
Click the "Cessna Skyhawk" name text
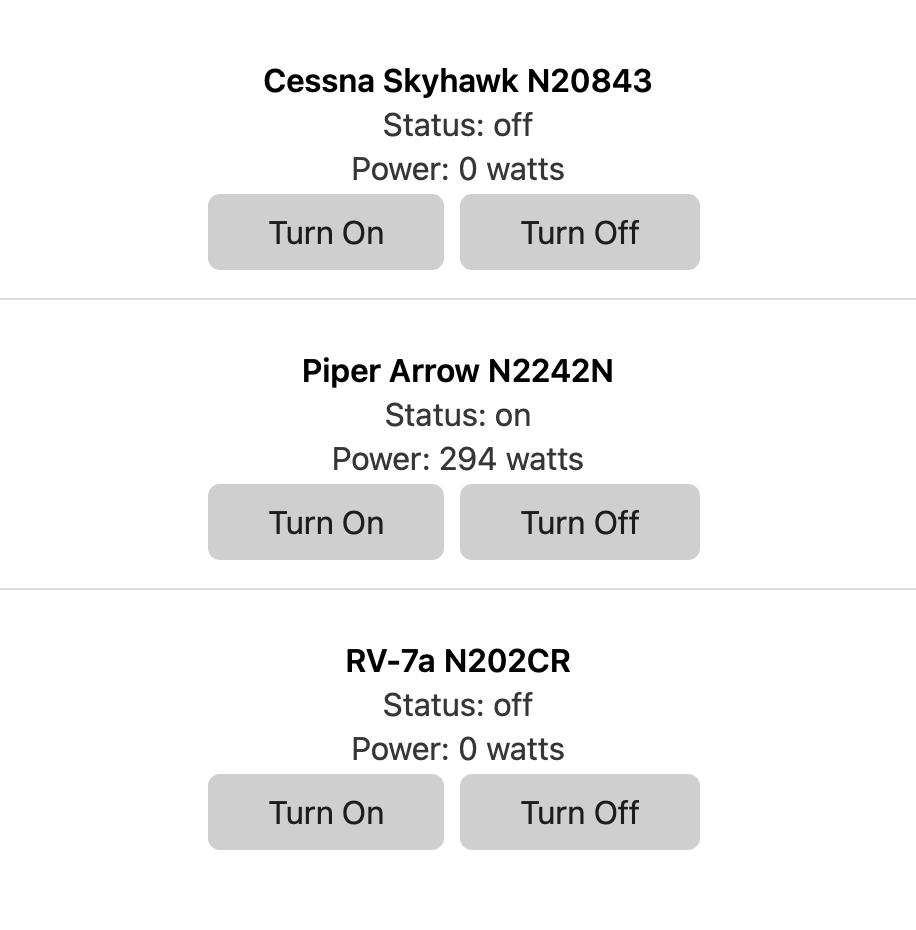391,81
